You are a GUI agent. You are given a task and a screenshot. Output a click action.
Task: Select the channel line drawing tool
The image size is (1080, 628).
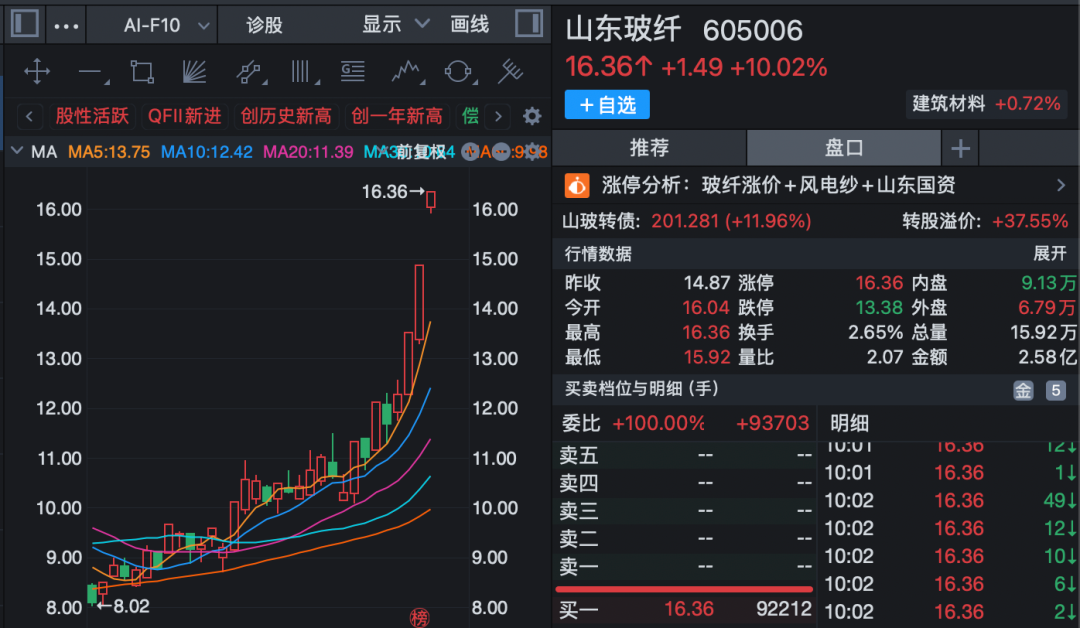click(249, 72)
